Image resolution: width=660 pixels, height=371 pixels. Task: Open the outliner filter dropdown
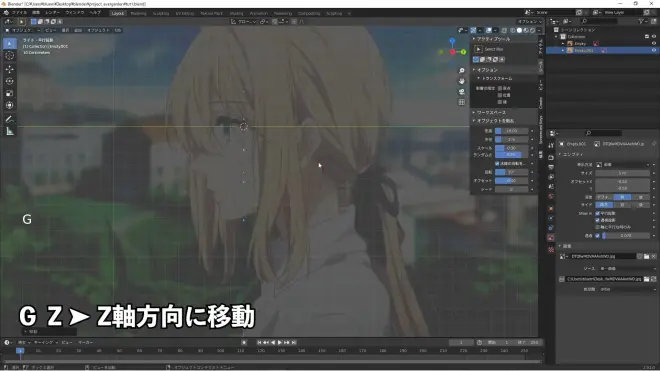pos(642,21)
